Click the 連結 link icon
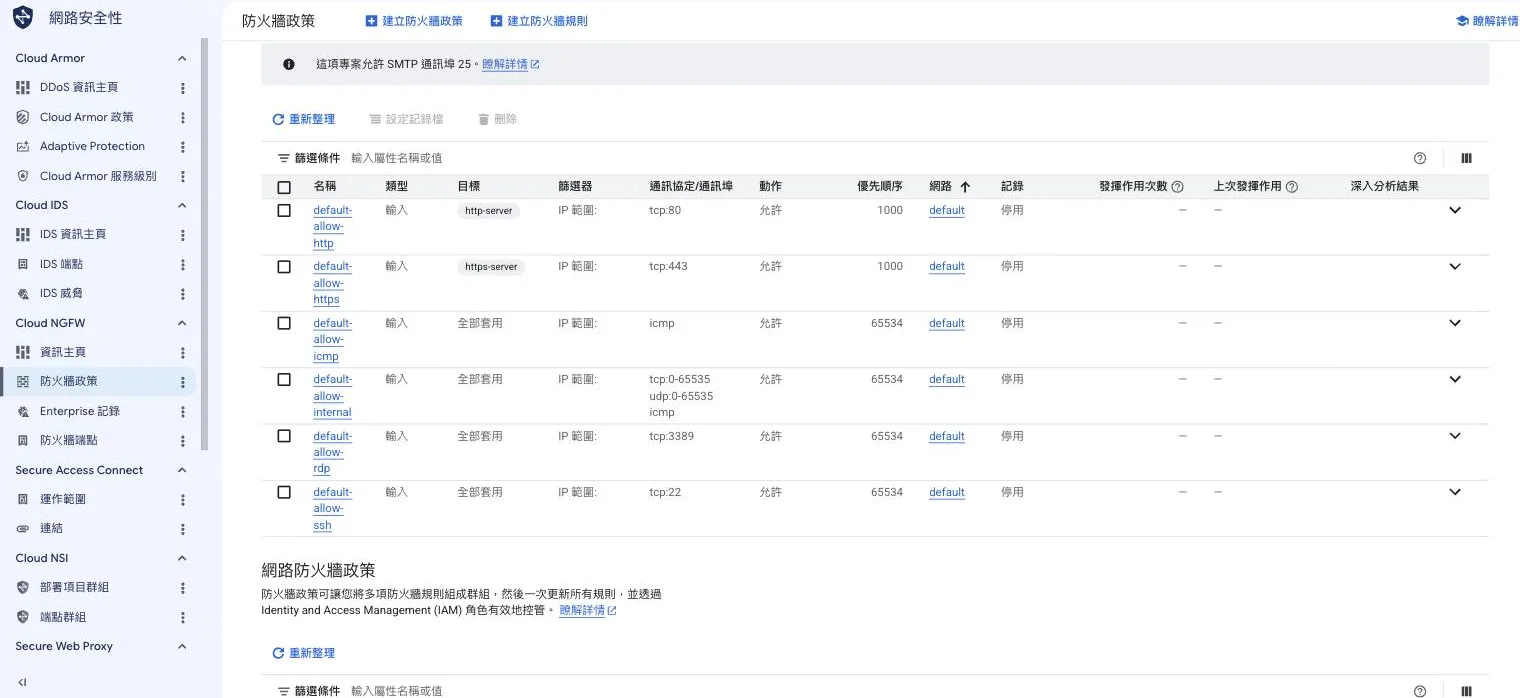The width and height of the screenshot is (1520, 698). click(x=23, y=528)
